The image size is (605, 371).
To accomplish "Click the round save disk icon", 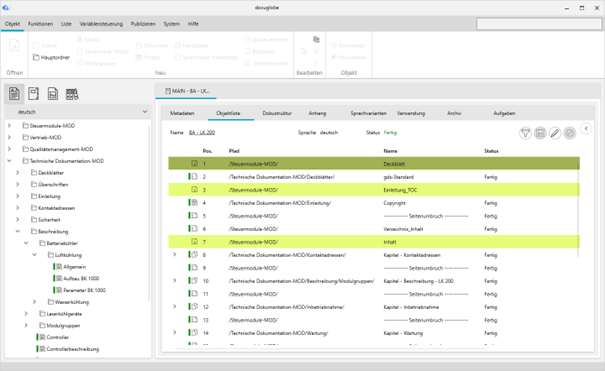I will pos(540,133).
